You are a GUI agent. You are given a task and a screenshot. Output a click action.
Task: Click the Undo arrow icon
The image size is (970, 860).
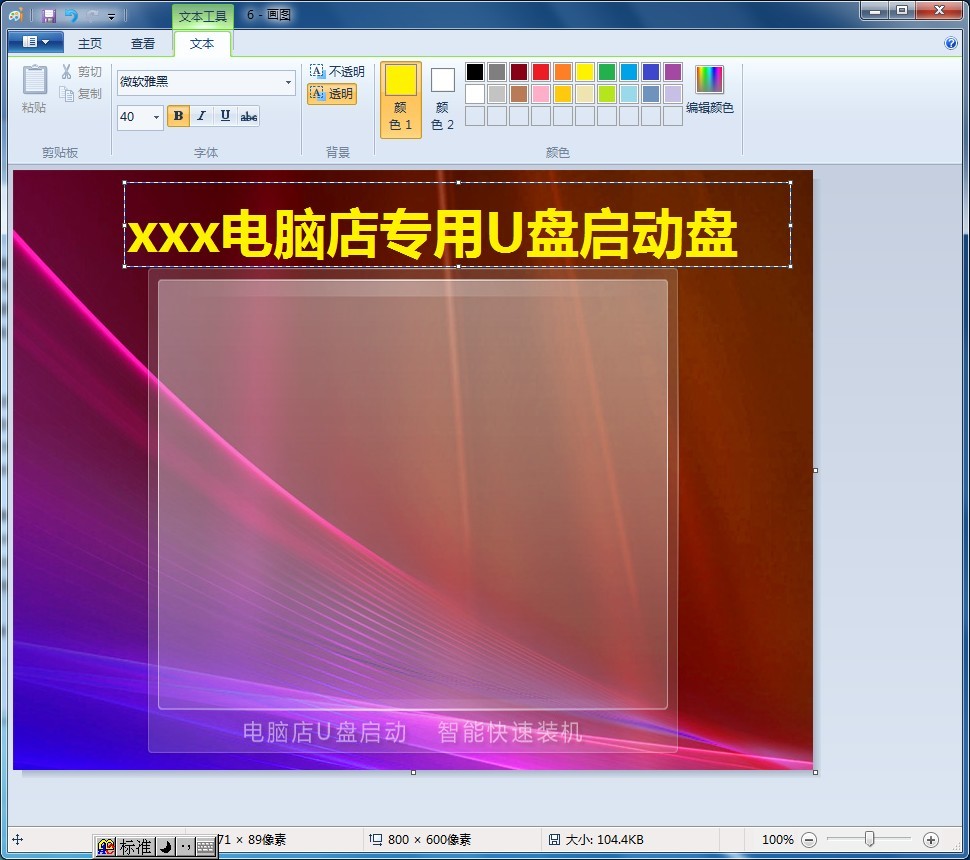[x=70, y=15]
